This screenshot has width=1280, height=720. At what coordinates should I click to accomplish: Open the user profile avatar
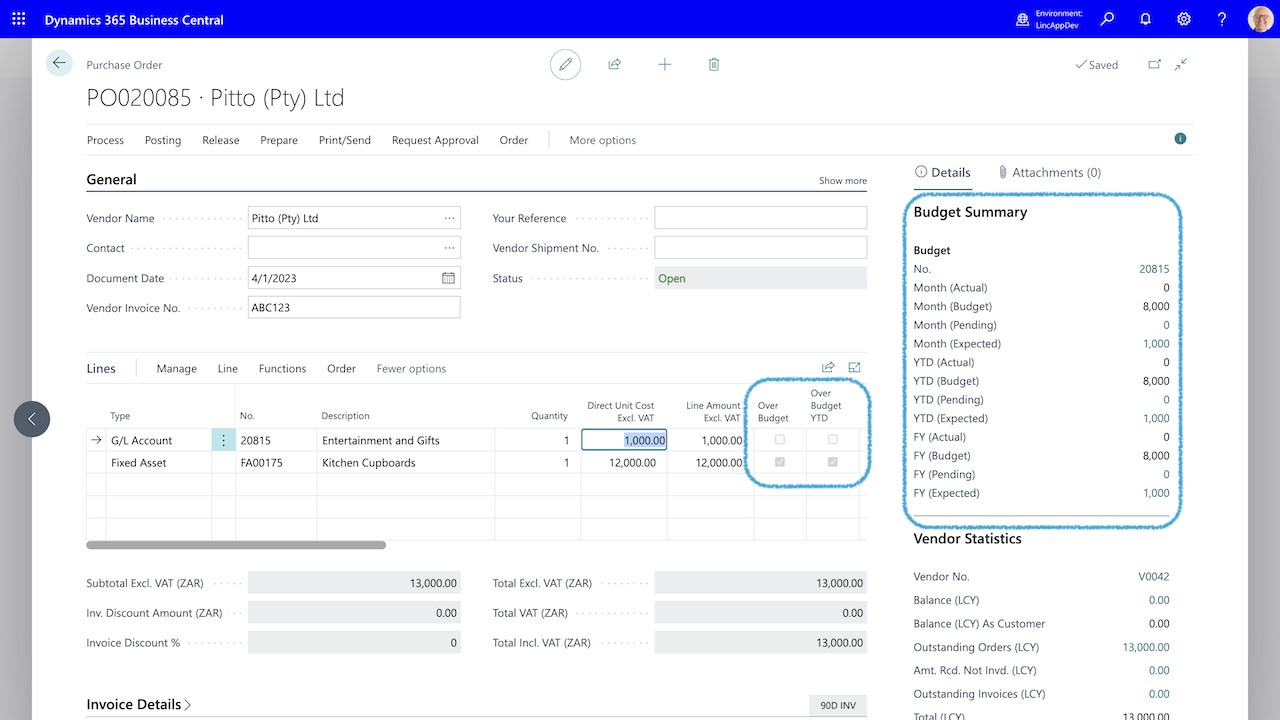tap(1260, 19)
